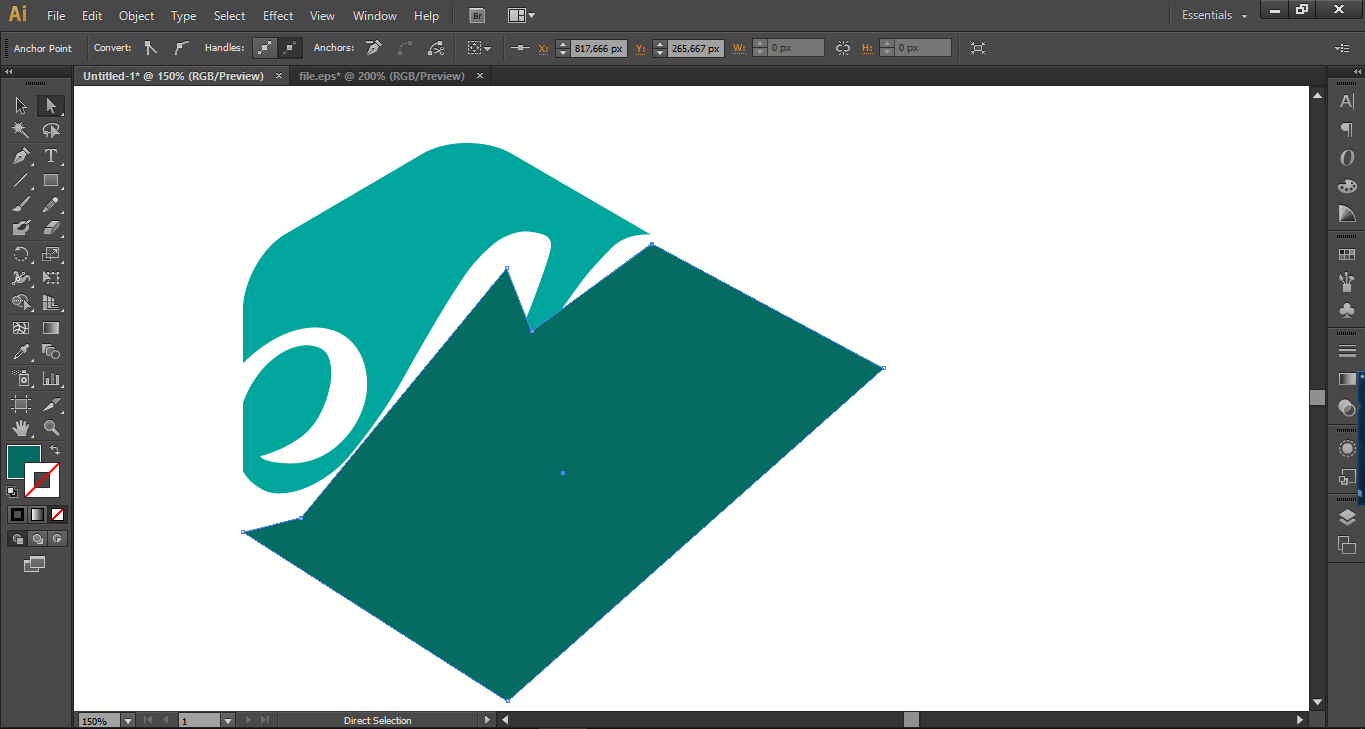Expand the arrange documents dropdown

521,16
